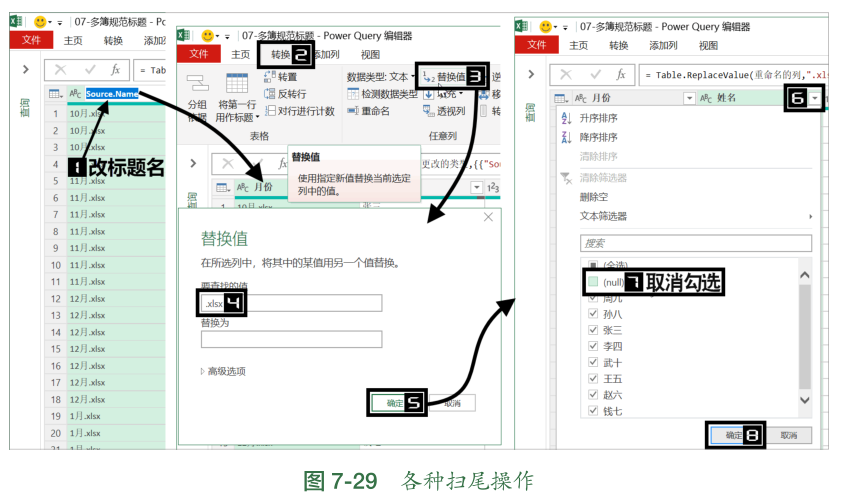This screenshot has height=494, width=843.
Task: Toggle the 孙八 checkbox
Action: 593,314
